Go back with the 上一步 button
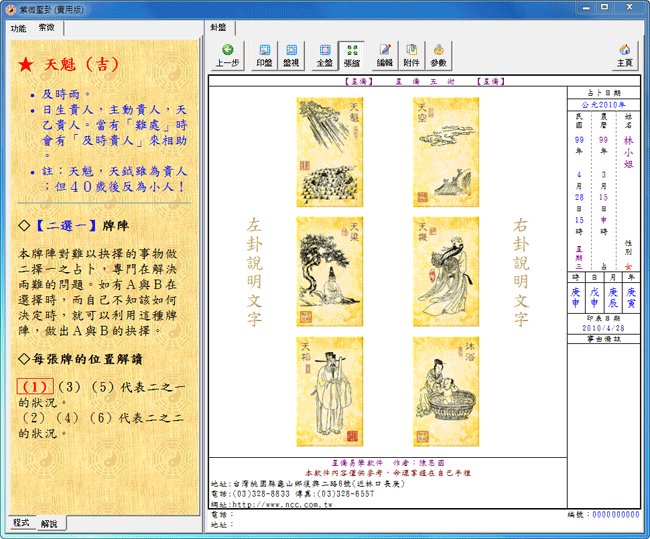Image resolution: width=650 pixels, height=539 pixels. click(227, 56)
